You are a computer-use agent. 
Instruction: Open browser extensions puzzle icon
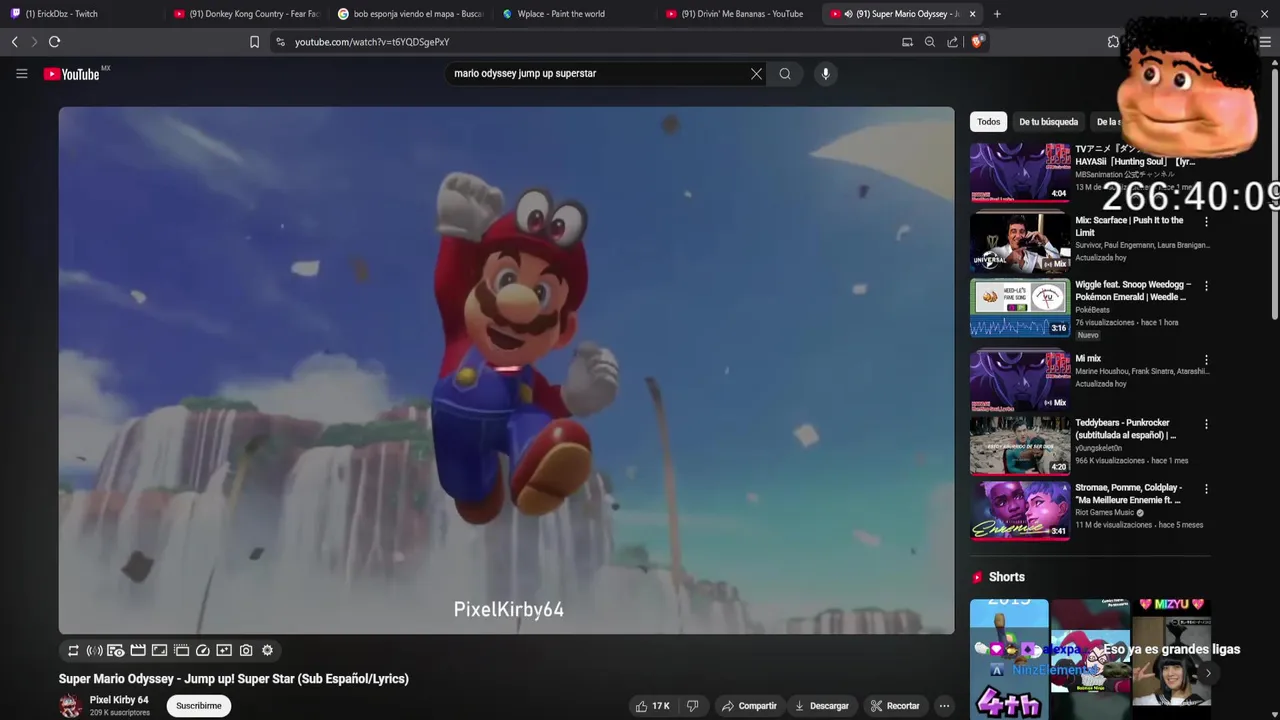point(1113,42)
